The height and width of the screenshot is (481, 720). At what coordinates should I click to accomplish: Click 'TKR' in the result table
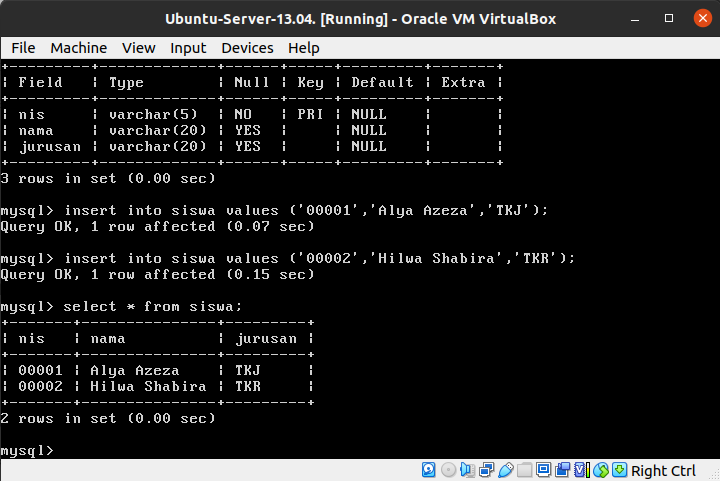pos(248,386)
